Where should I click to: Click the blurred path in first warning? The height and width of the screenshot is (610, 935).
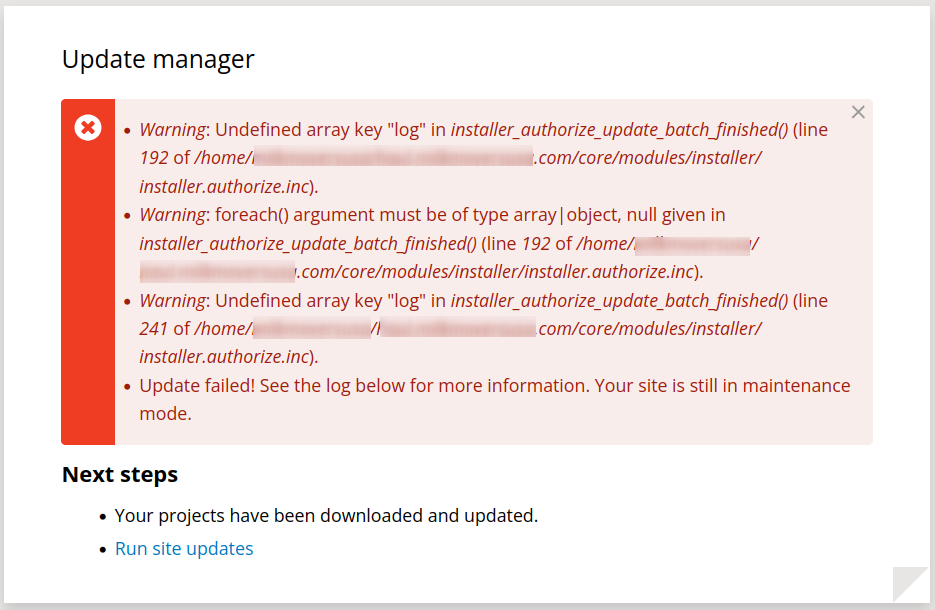(393, 157)
